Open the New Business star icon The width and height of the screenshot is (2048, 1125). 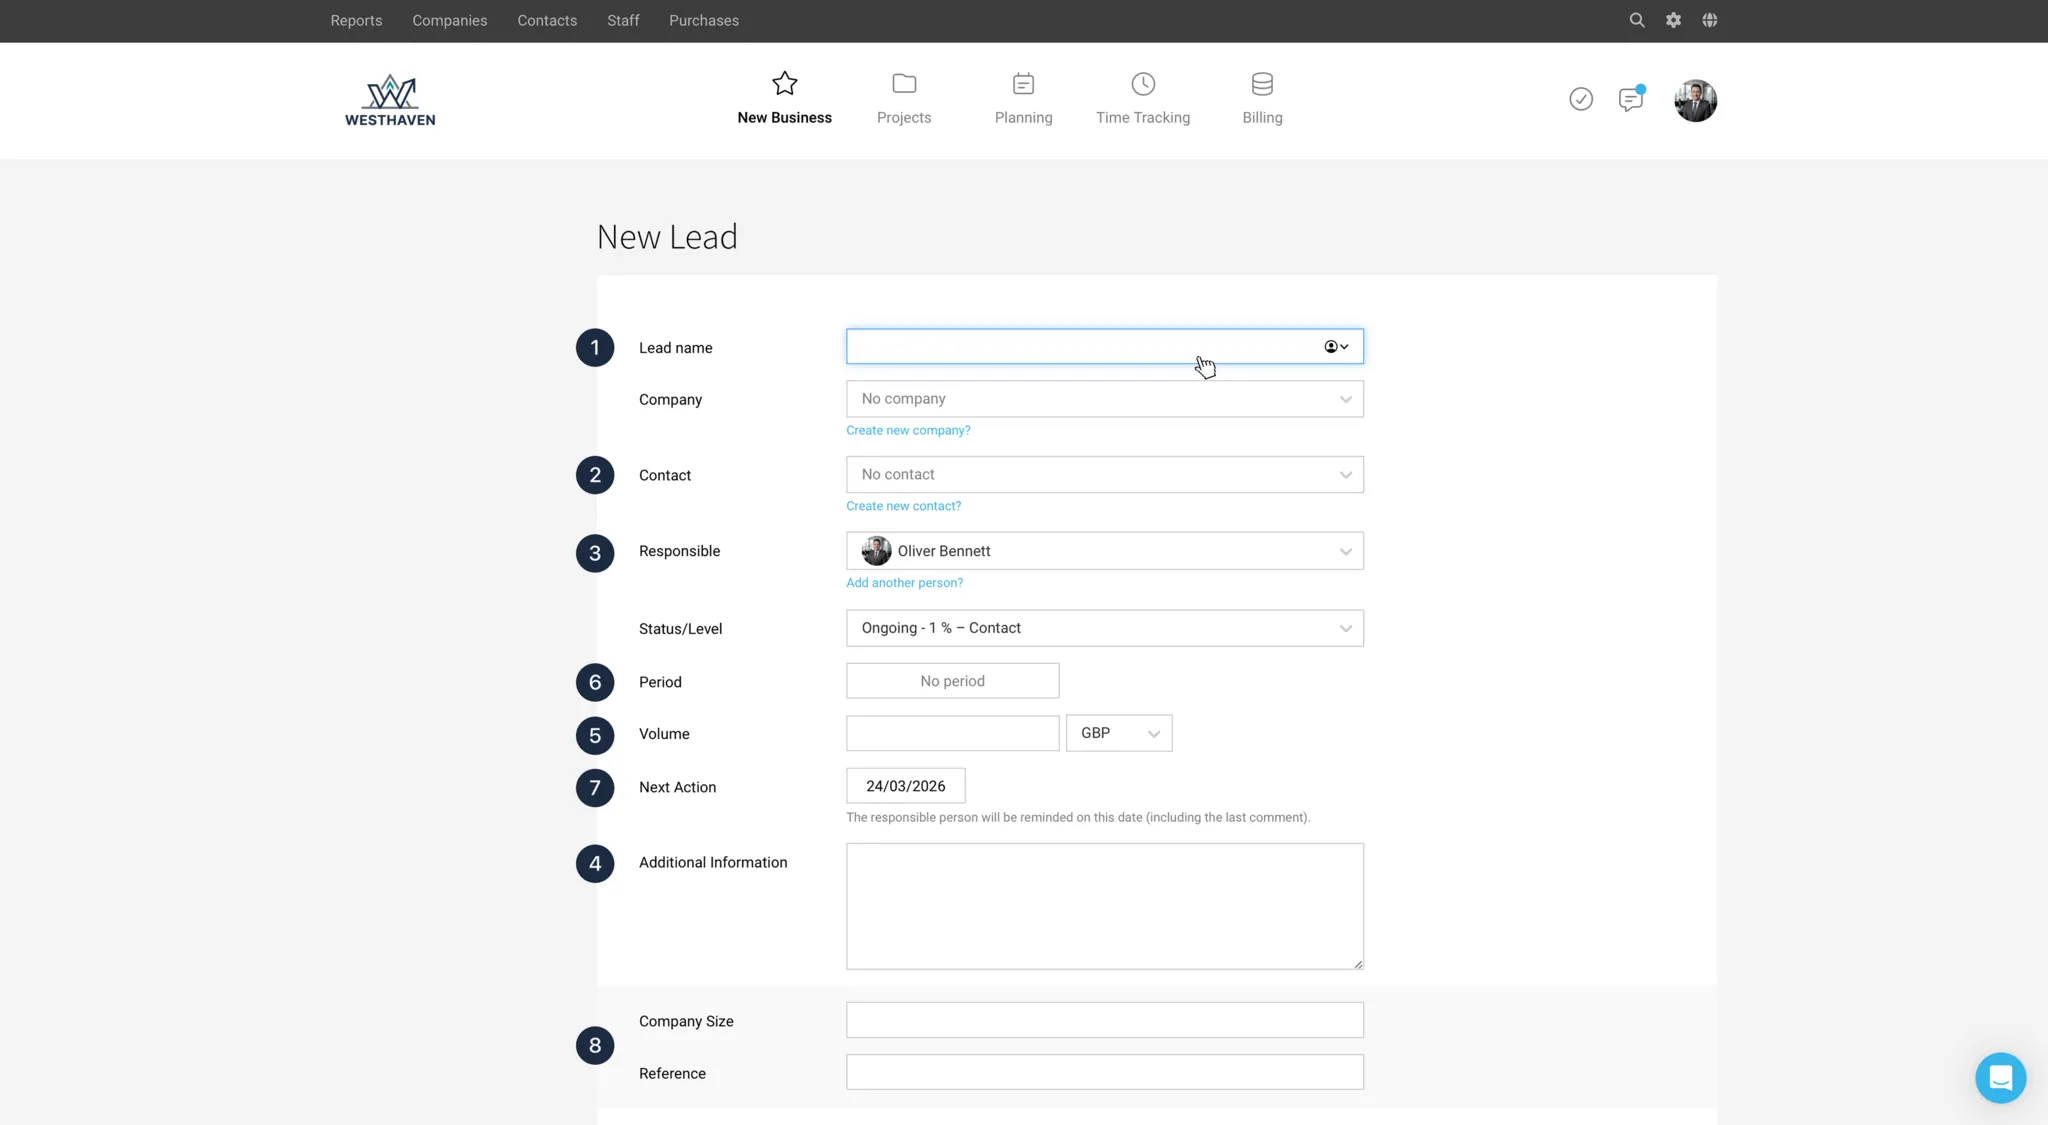point(784,84)
